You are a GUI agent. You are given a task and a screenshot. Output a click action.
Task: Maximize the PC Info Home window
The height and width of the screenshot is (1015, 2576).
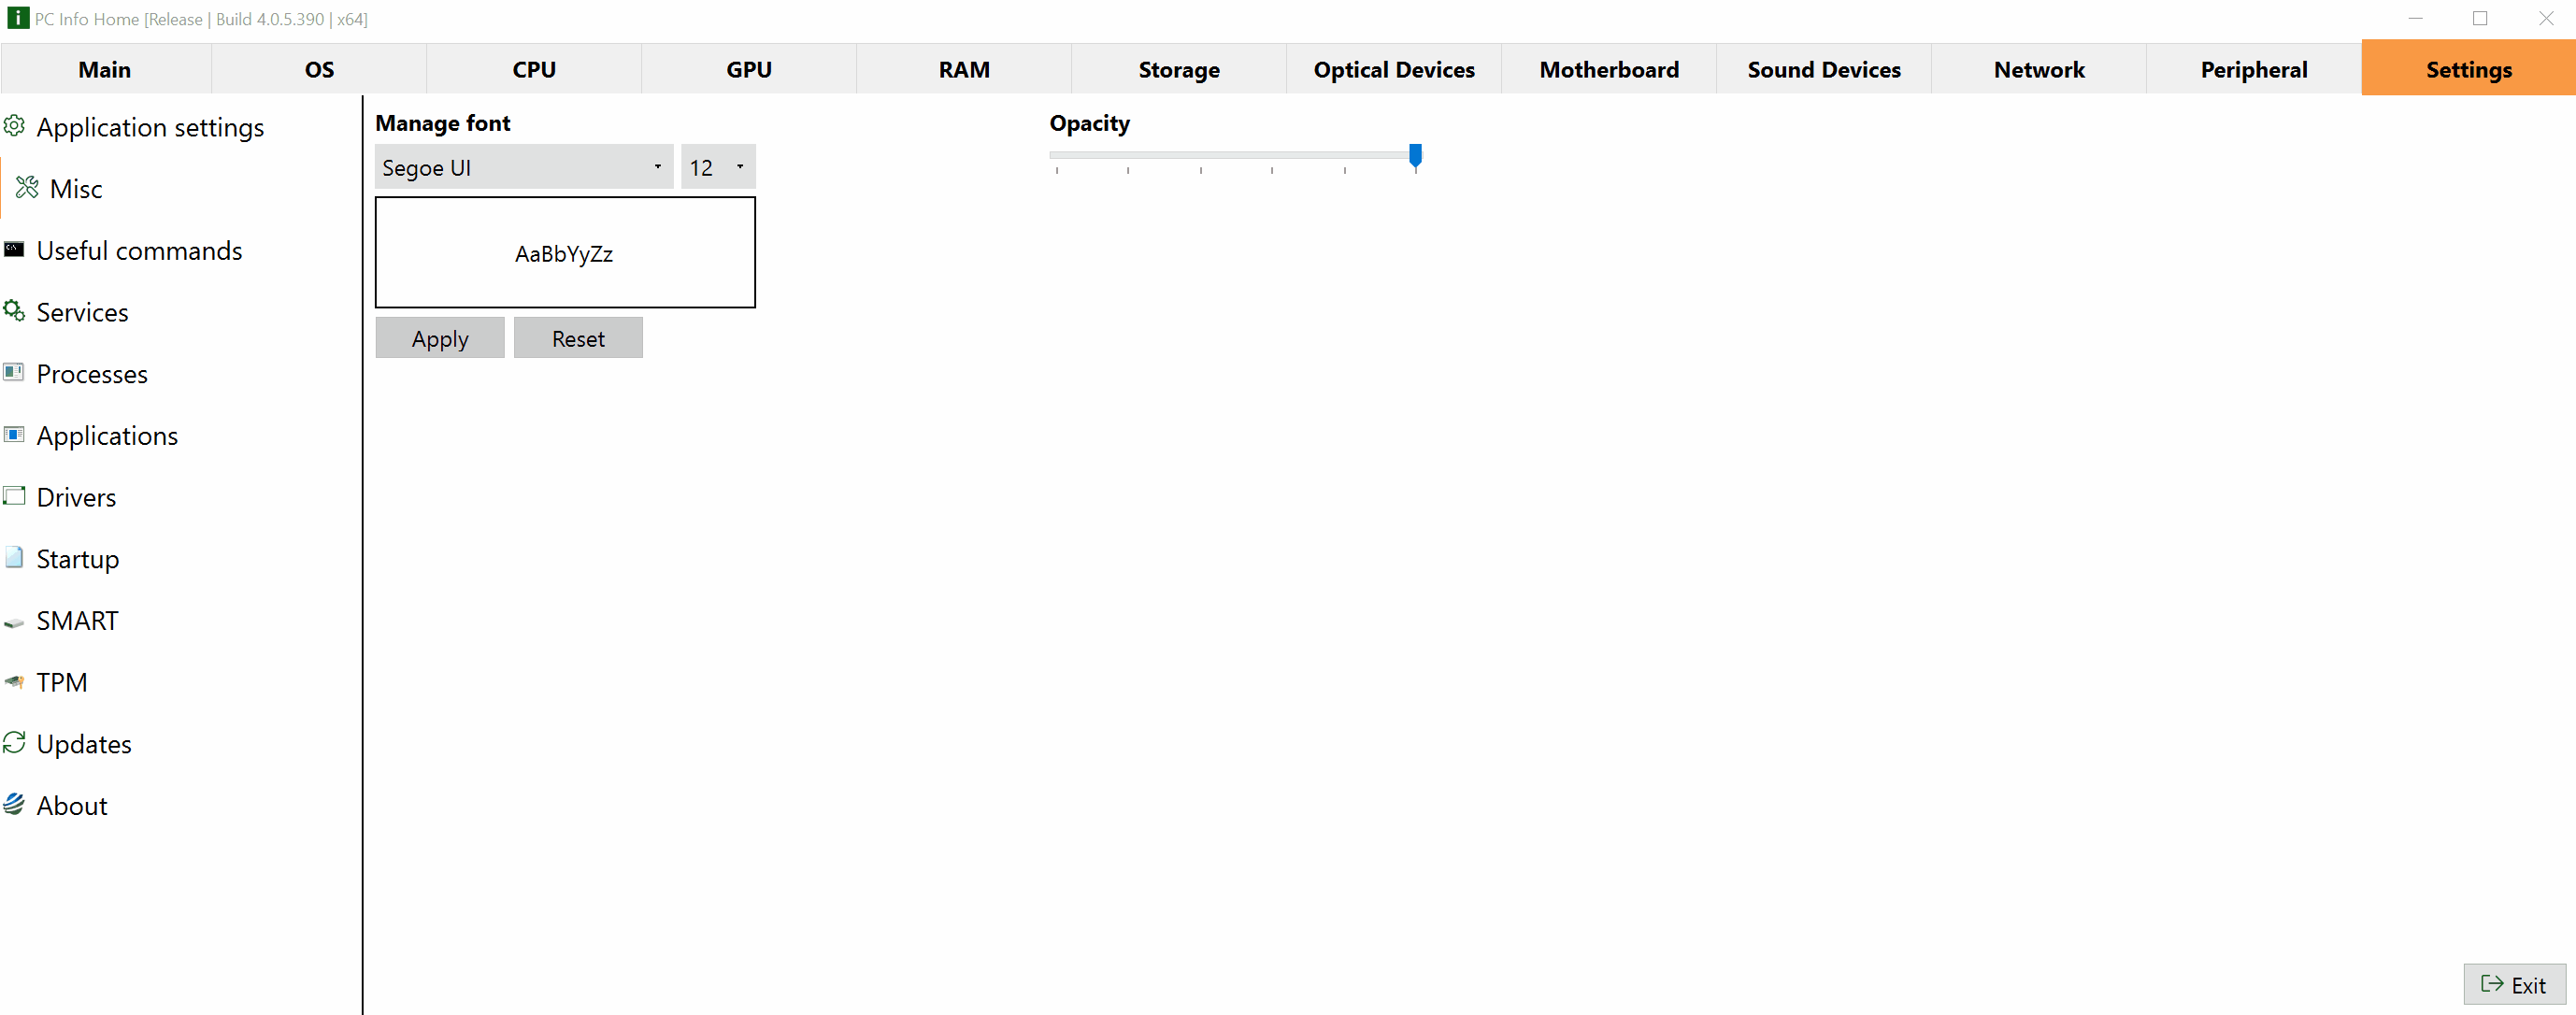(x=2480, y=18)
